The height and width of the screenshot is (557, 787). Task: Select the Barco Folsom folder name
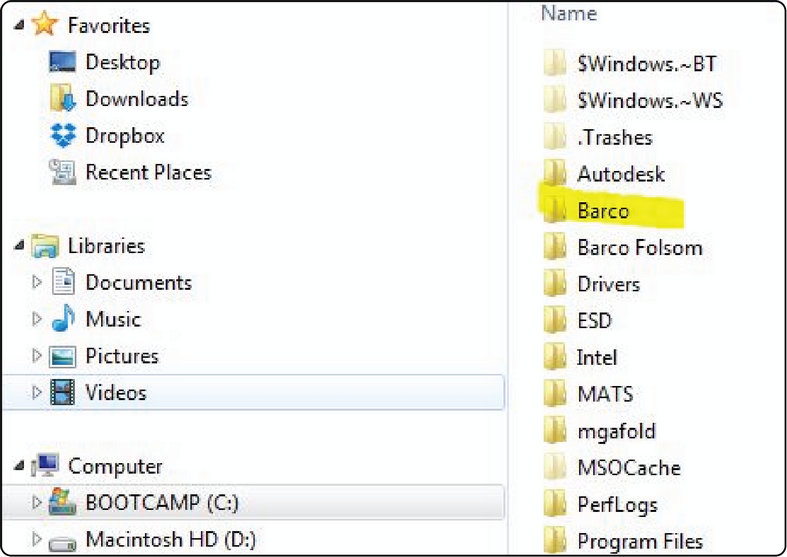tap(640, 247)
